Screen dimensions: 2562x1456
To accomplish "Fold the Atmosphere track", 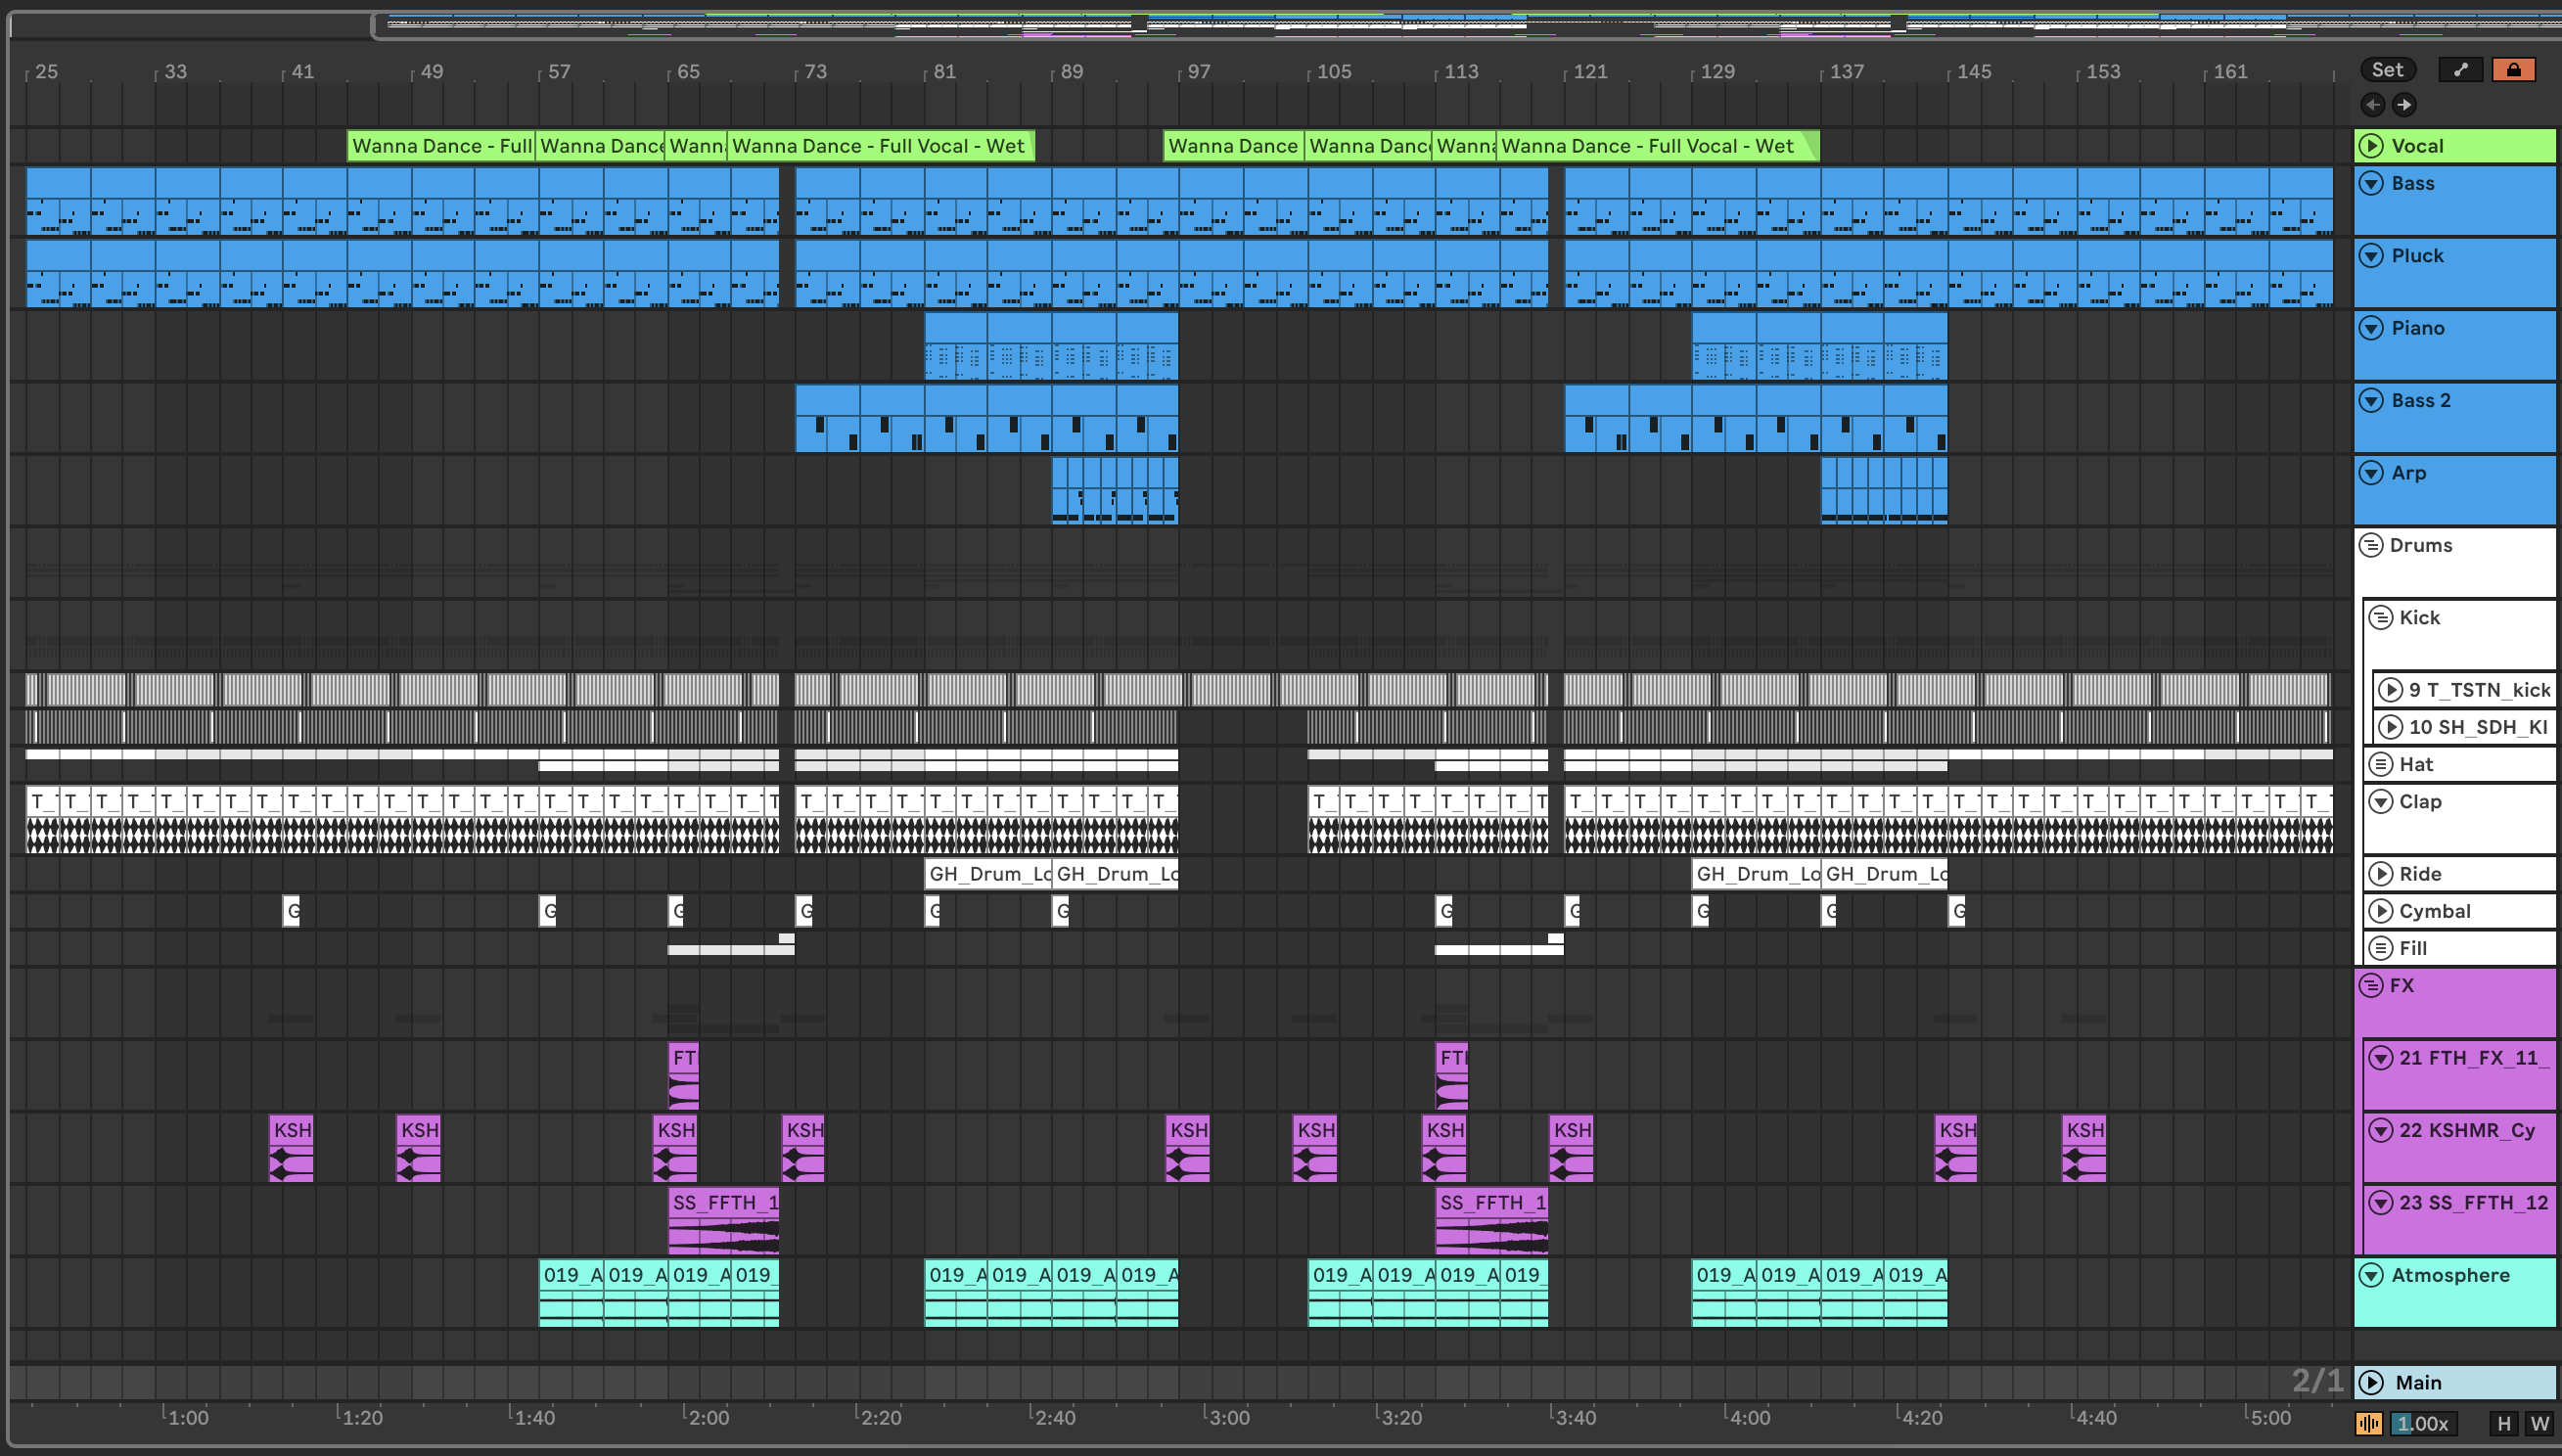I will (2371, 1275).
